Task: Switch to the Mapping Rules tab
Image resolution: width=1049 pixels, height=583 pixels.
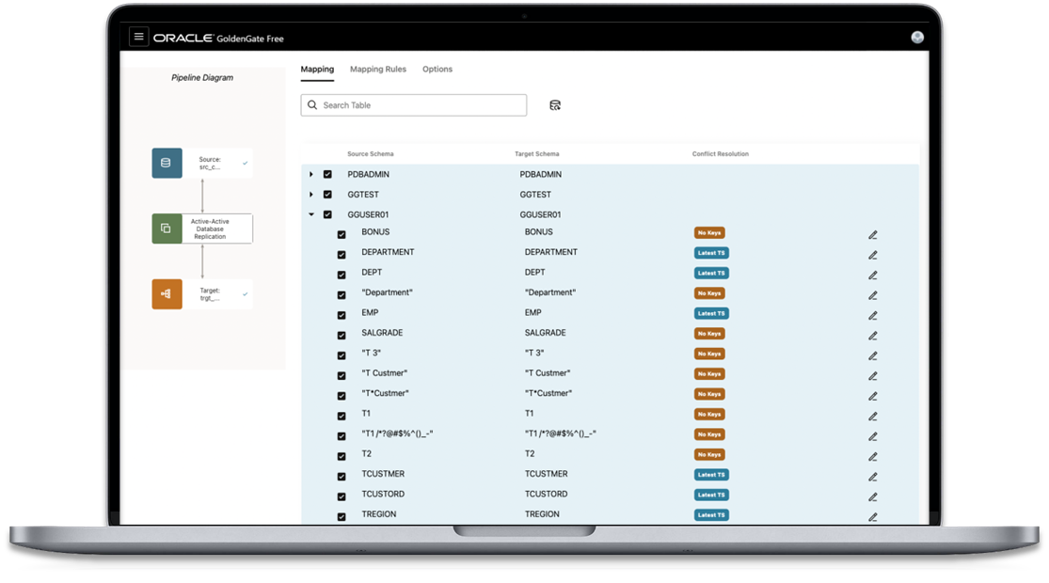Action: tap(378, 69)
